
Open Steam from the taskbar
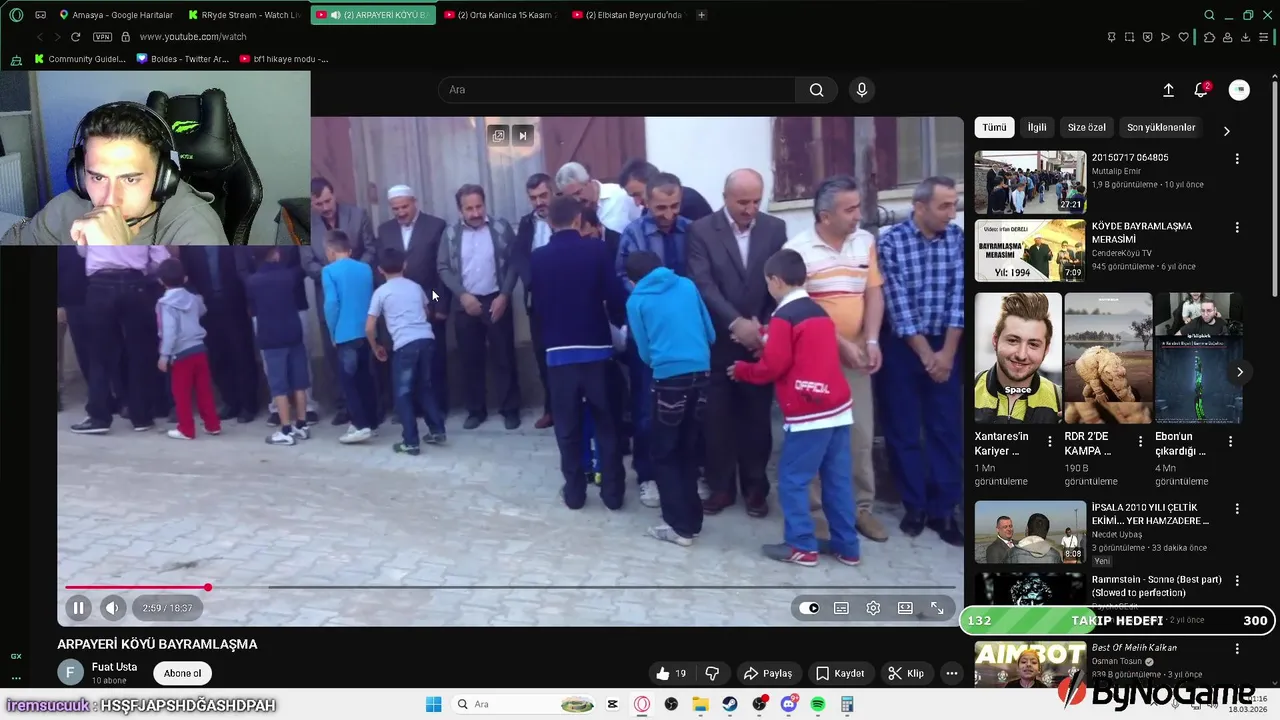click(x=730, y=704)
